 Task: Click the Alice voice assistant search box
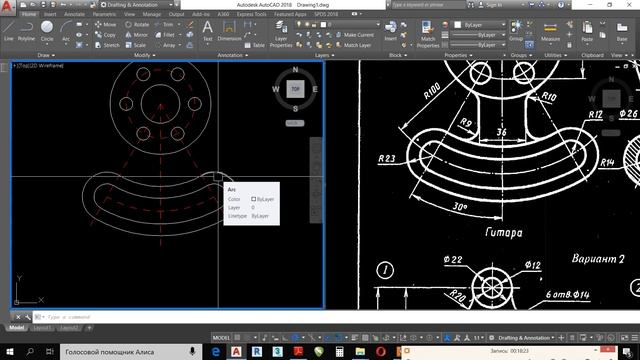[x=131, y=351]
